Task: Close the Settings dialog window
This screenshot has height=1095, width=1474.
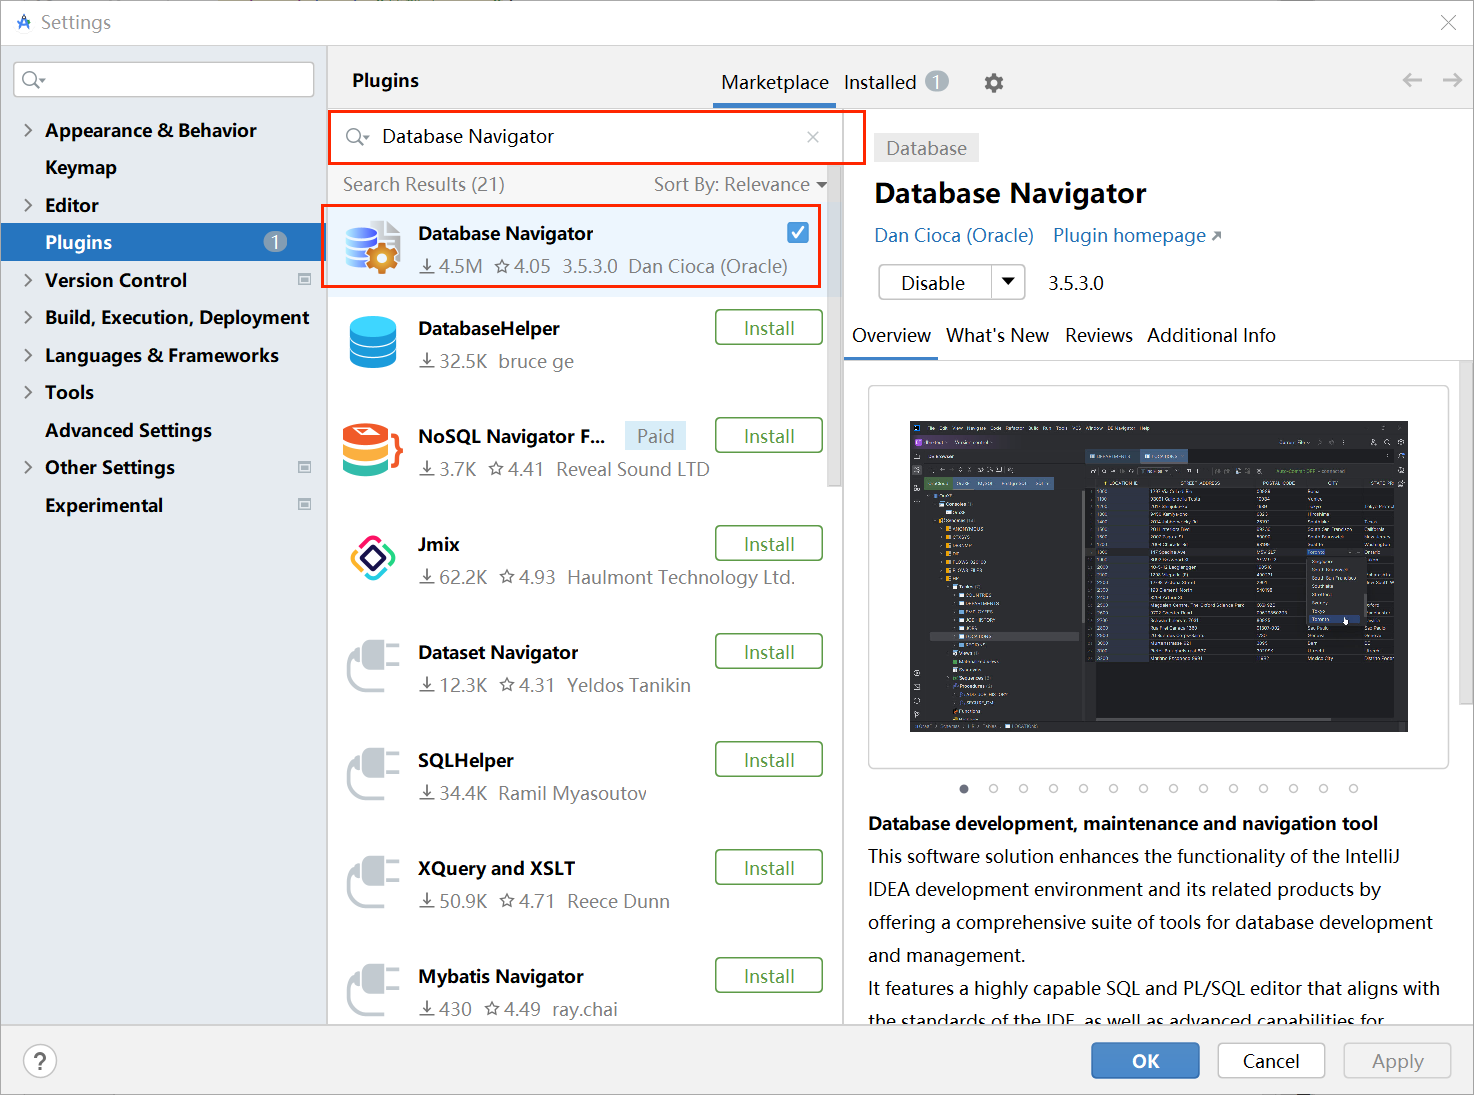Action: point(1448,22)
